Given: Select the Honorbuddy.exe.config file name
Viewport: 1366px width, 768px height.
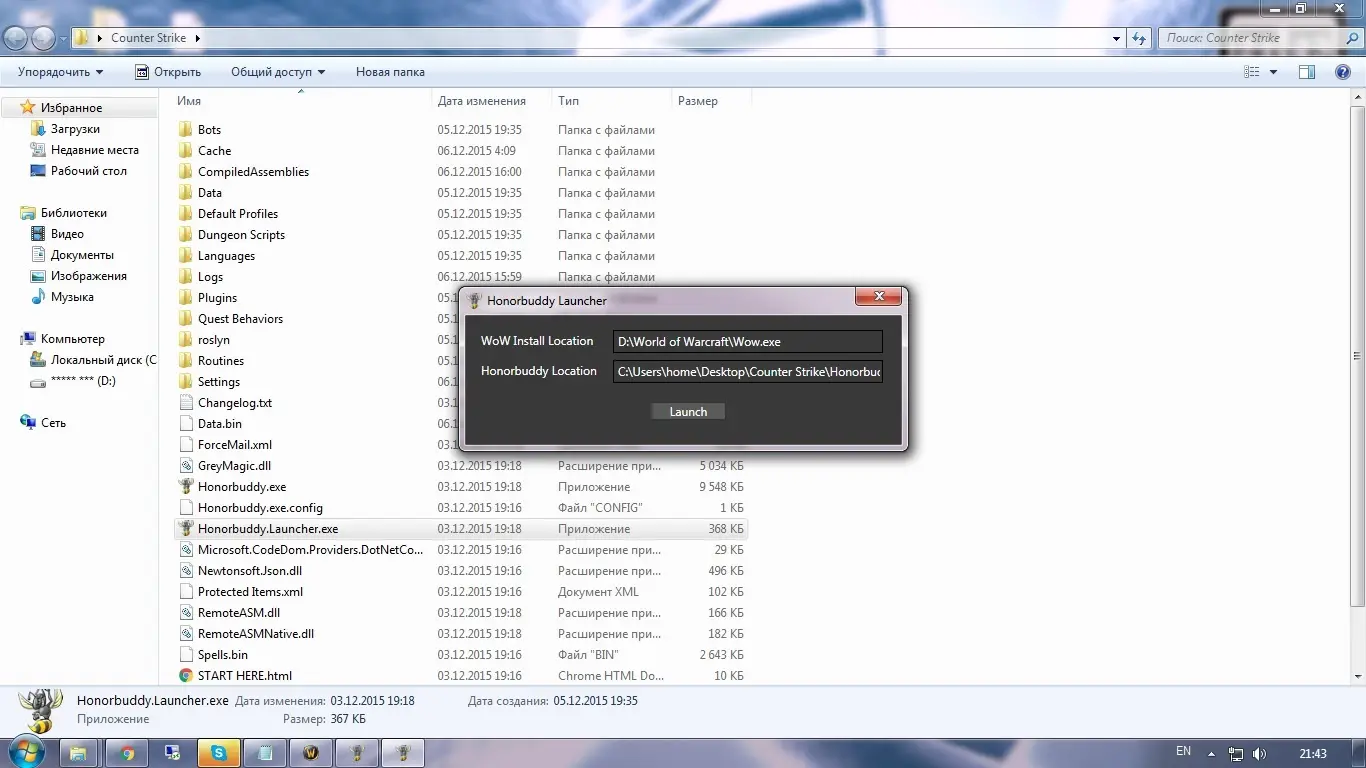Looking at the screenshot, I should (260, 508).
